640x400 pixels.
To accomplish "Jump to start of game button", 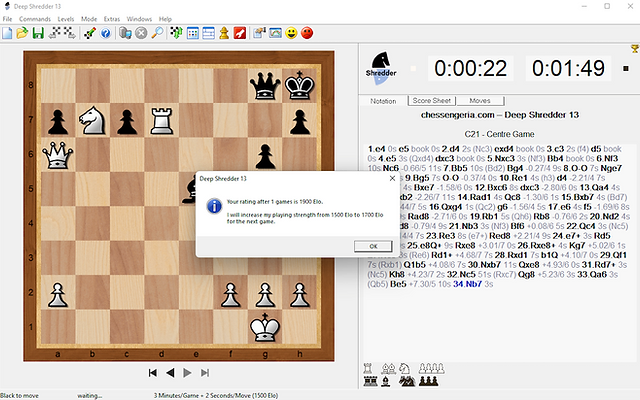I will 153,373.
